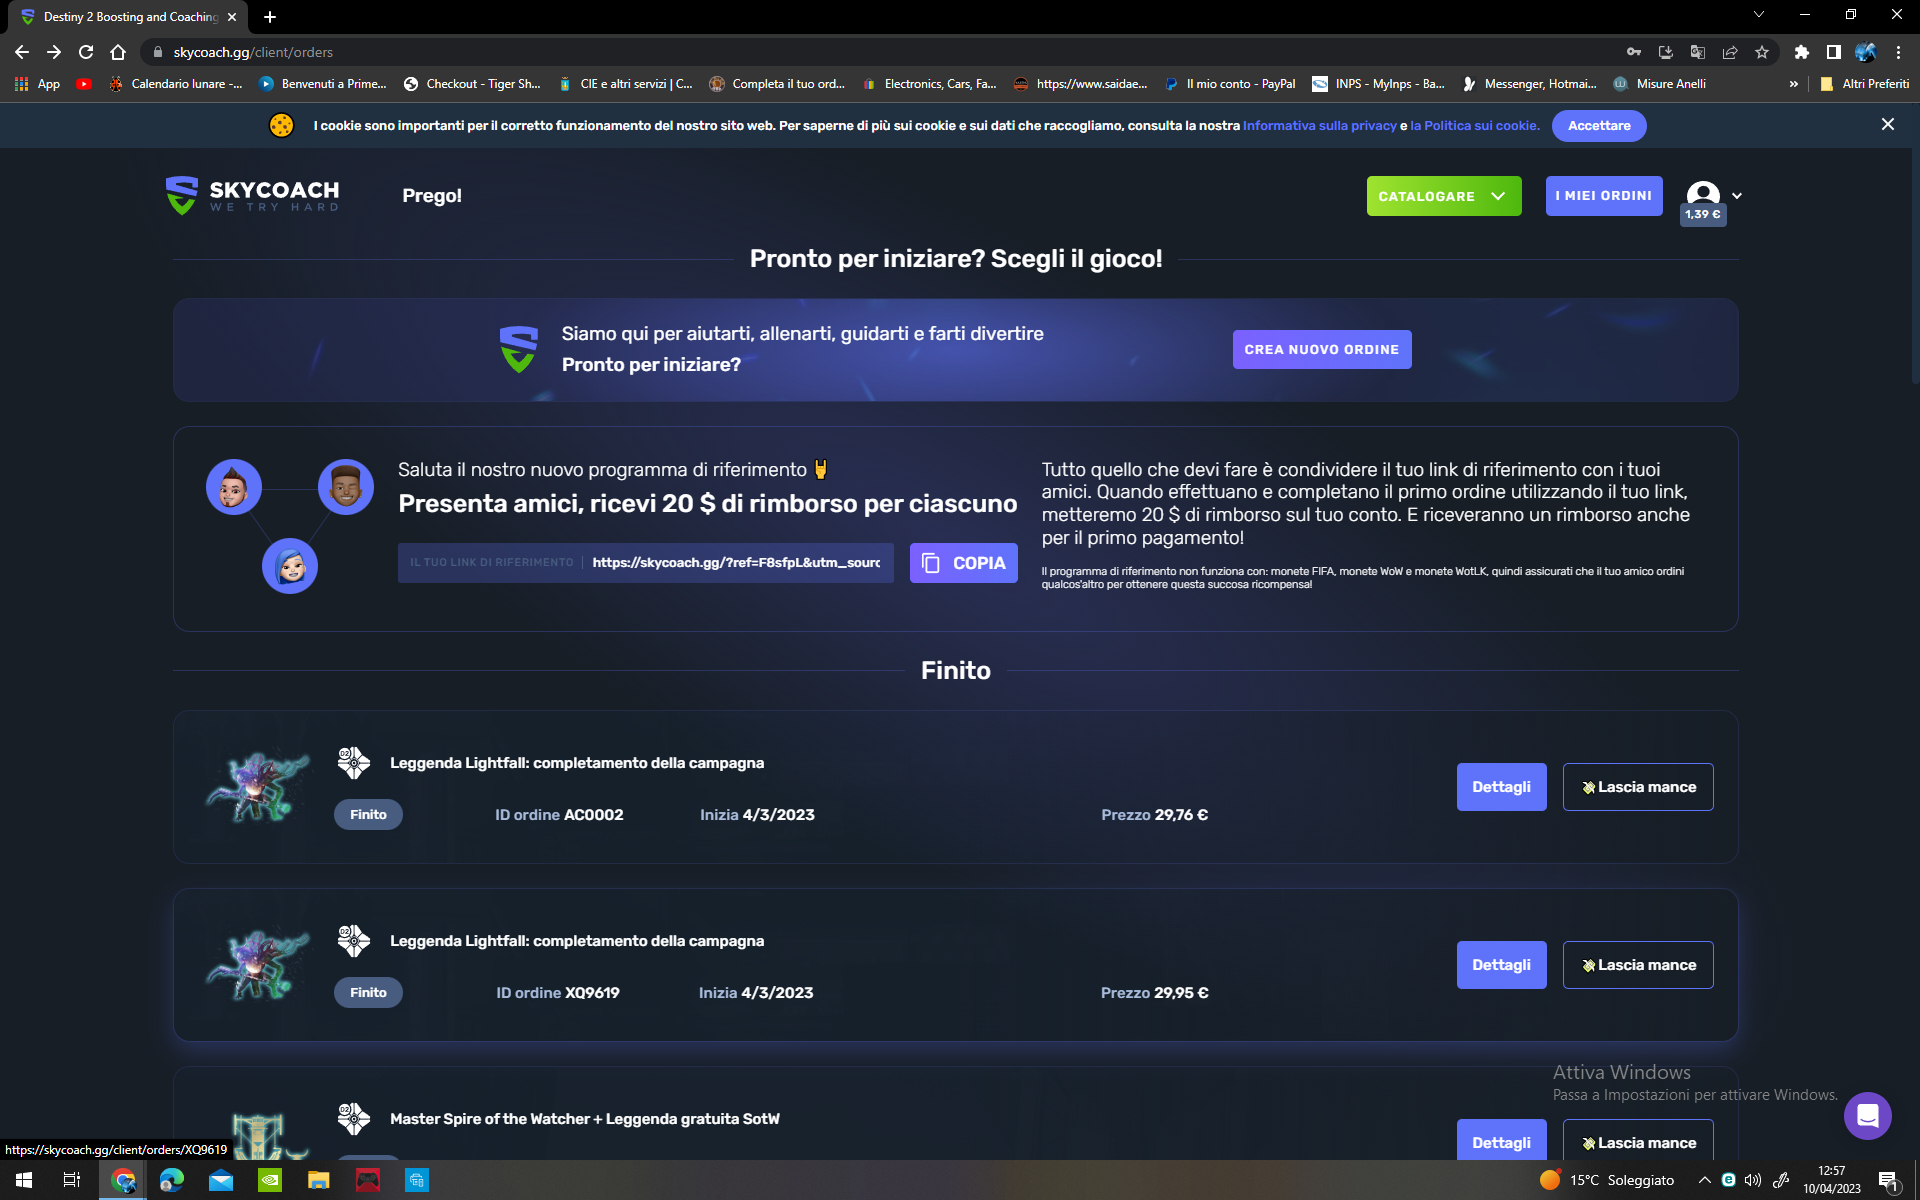1920x1200 pixels.
Task: Open the Informativa sulla privacy link
Action: coord(1318,125)
